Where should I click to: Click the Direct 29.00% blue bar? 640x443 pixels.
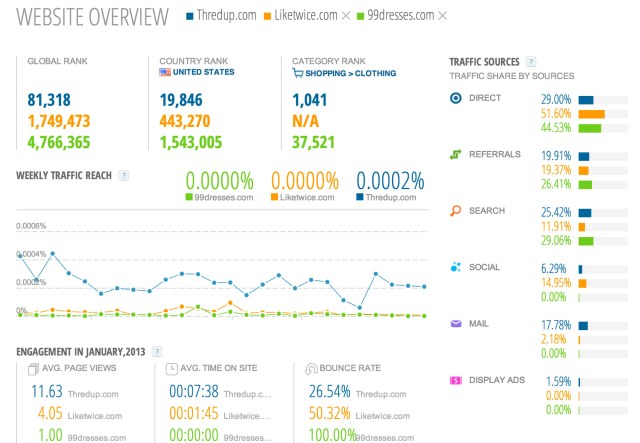(586, 100)
